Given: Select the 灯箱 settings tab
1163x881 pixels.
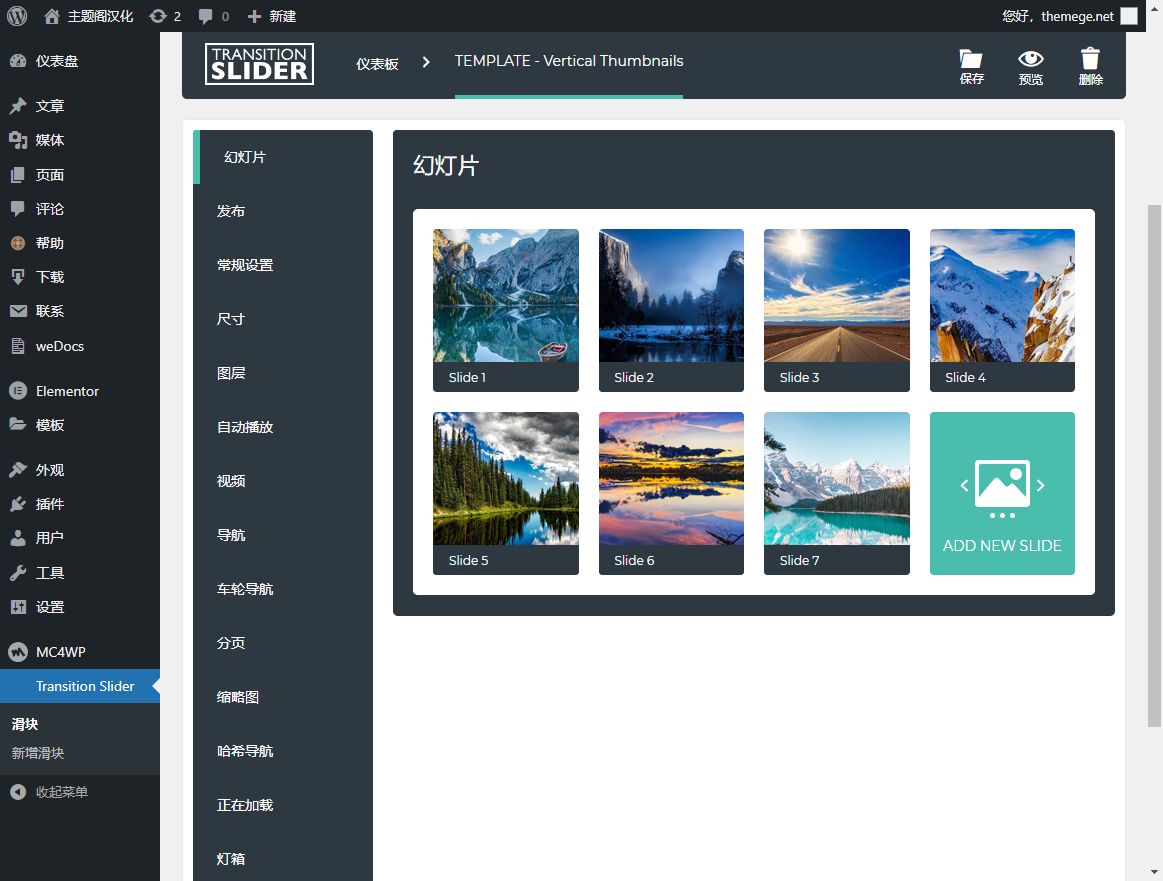Looking at the screenshot, I should (x=283, y=857).
